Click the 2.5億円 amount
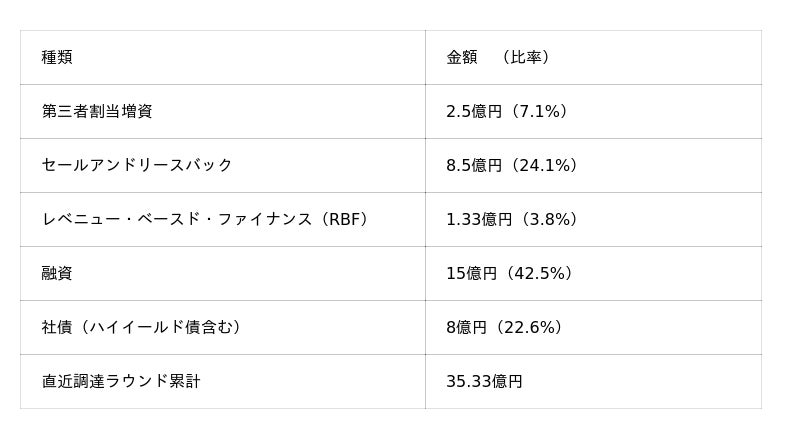 [474, 112]
